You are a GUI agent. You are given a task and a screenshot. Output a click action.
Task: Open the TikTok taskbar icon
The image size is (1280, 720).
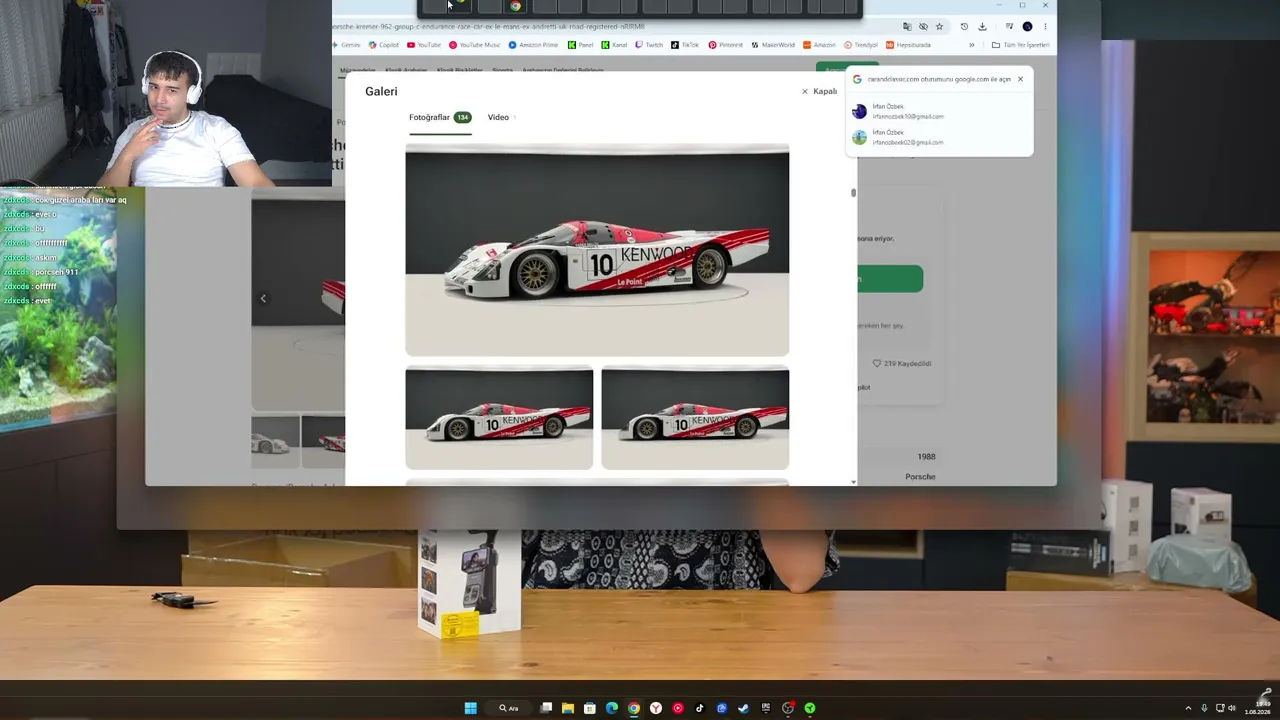(700, 708)
